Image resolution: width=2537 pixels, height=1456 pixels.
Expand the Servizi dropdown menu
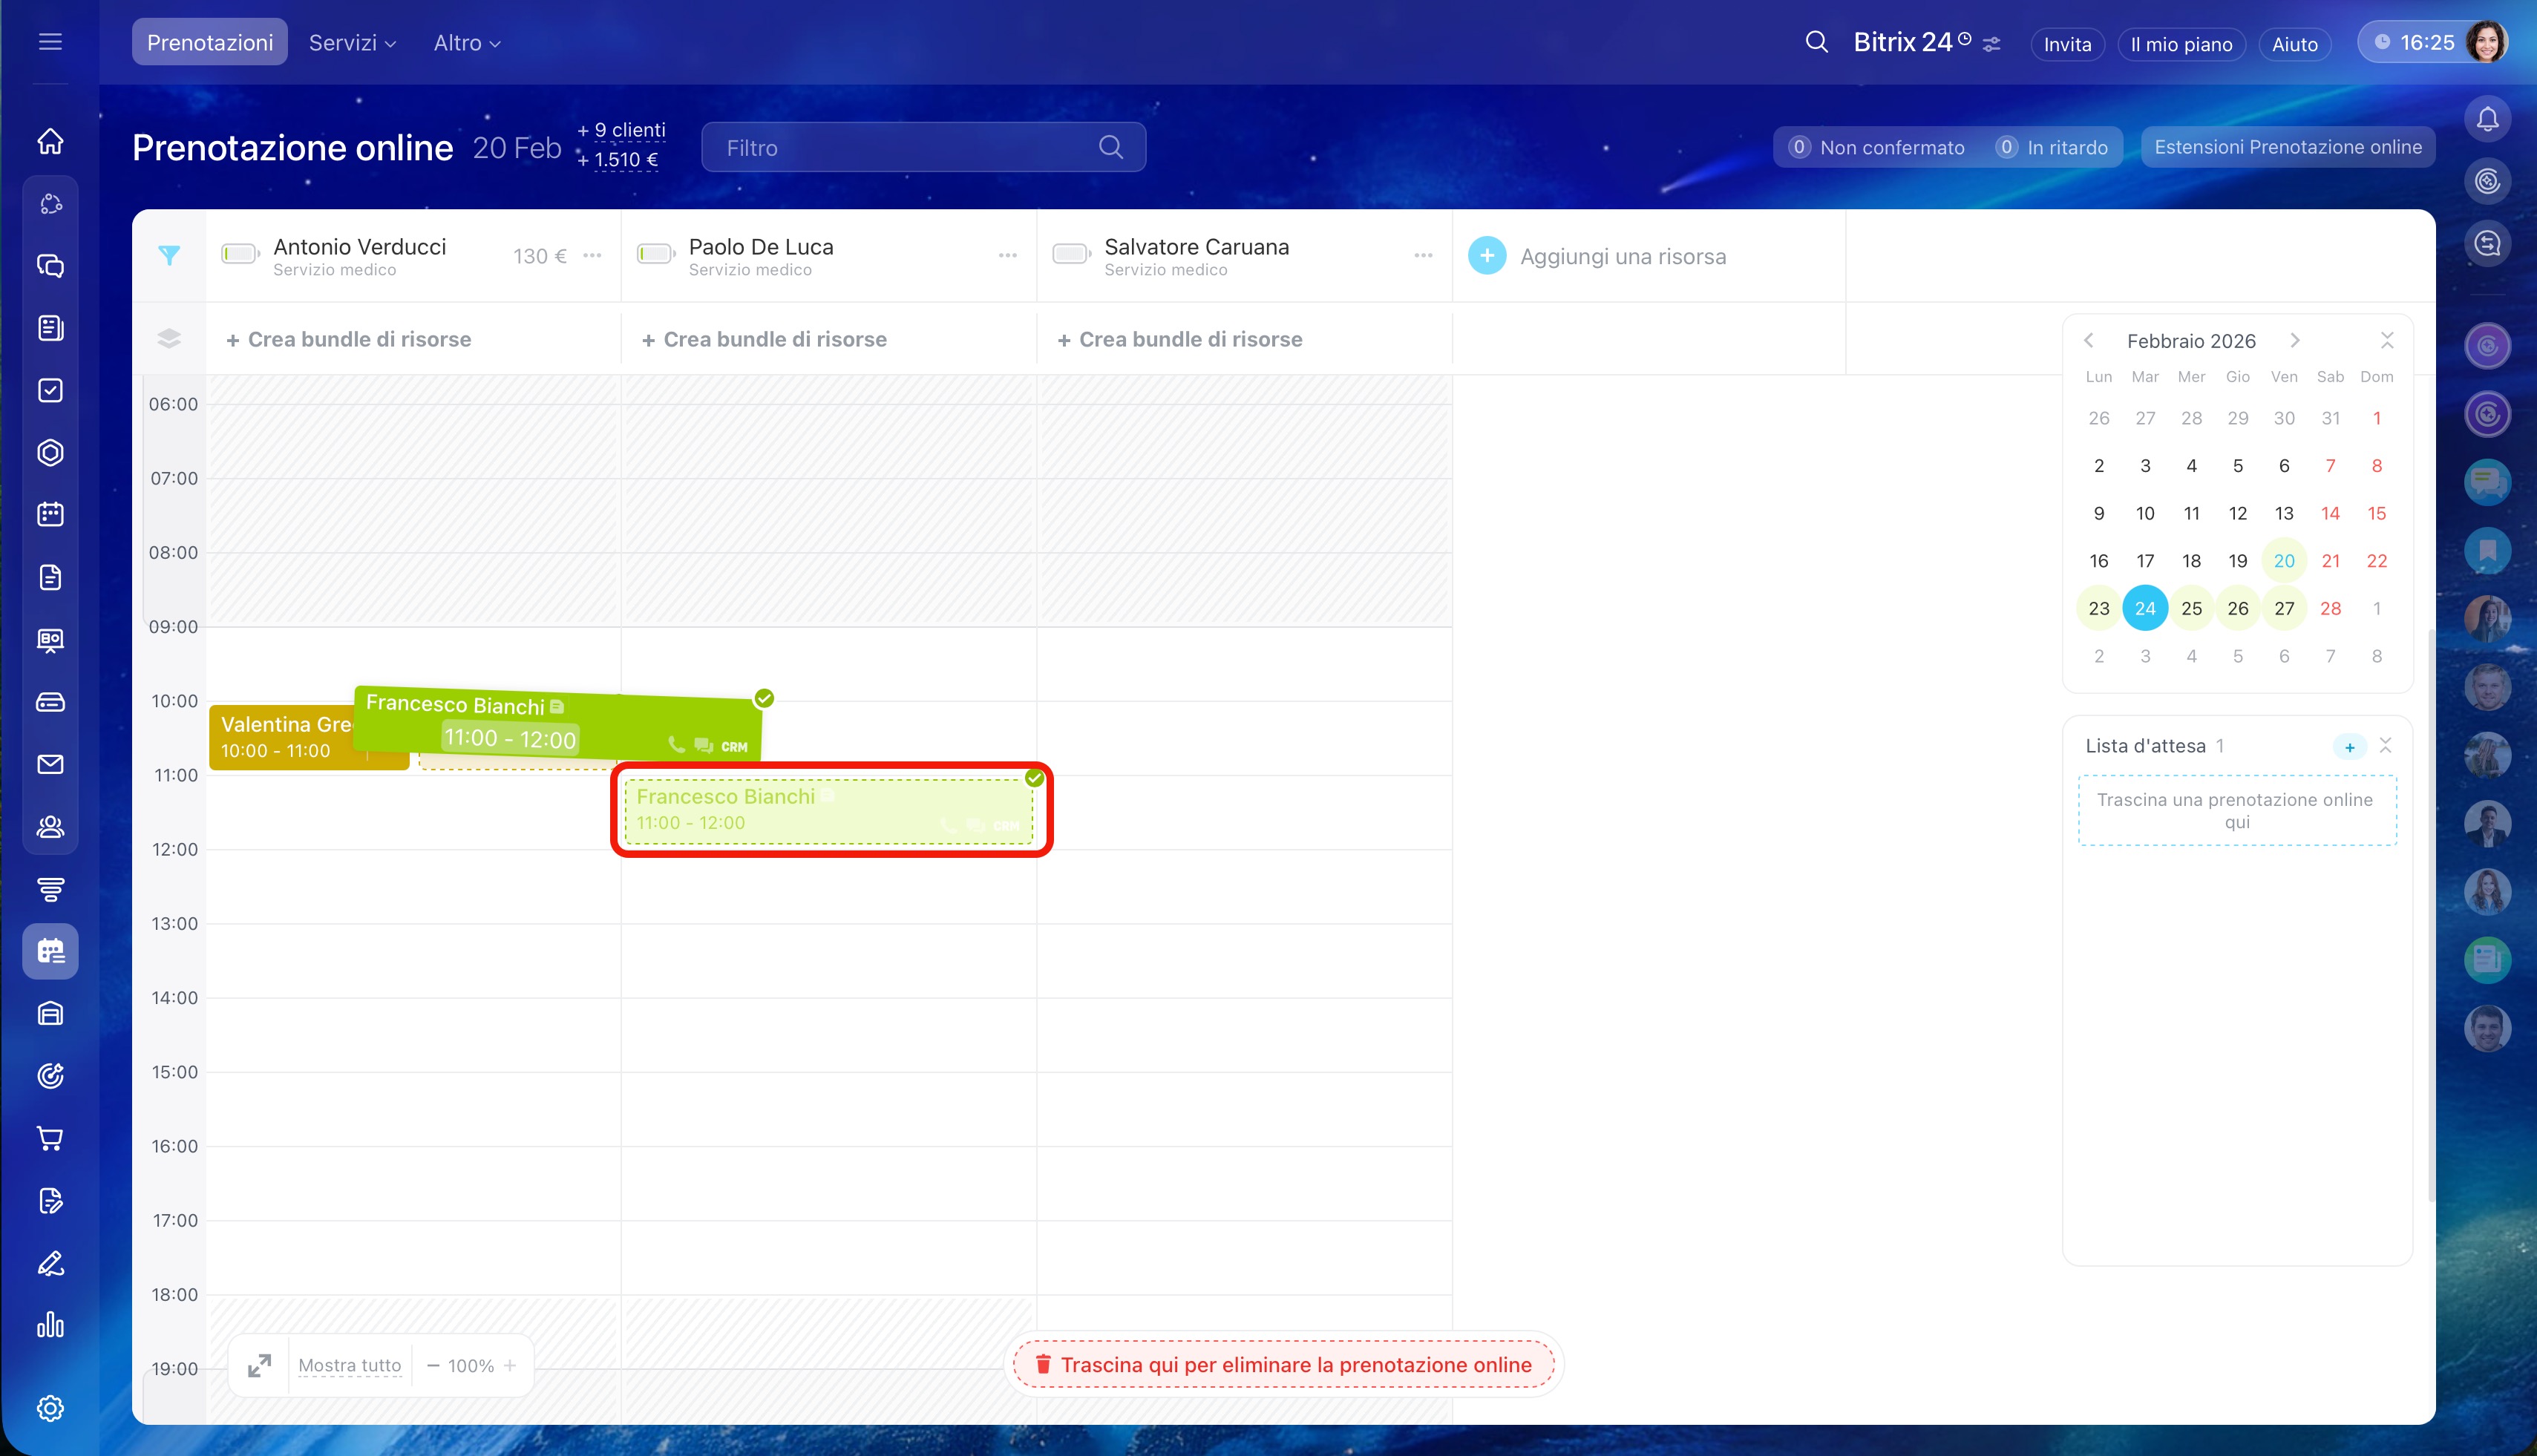[x=352, y=42]
